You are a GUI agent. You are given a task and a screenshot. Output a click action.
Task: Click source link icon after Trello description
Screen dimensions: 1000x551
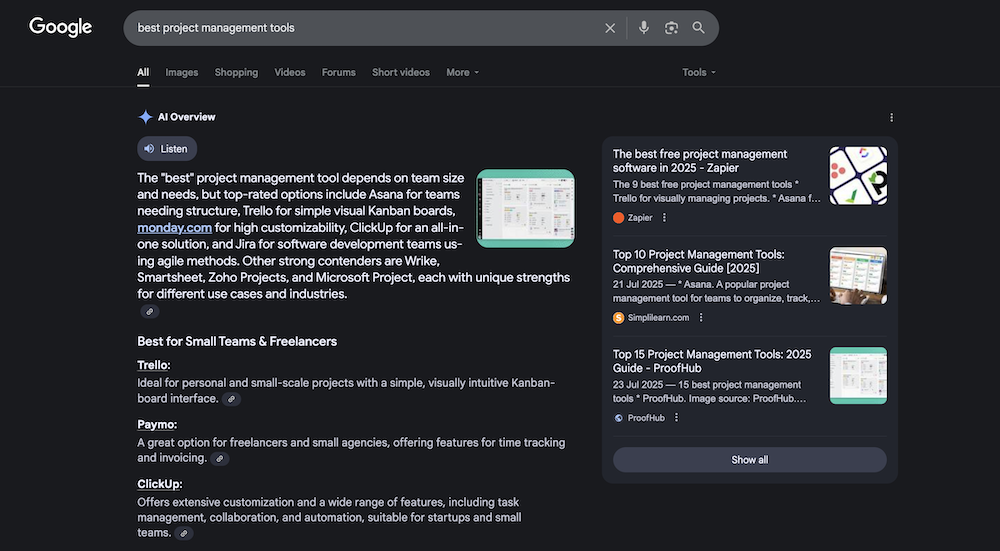click(231, 399)
